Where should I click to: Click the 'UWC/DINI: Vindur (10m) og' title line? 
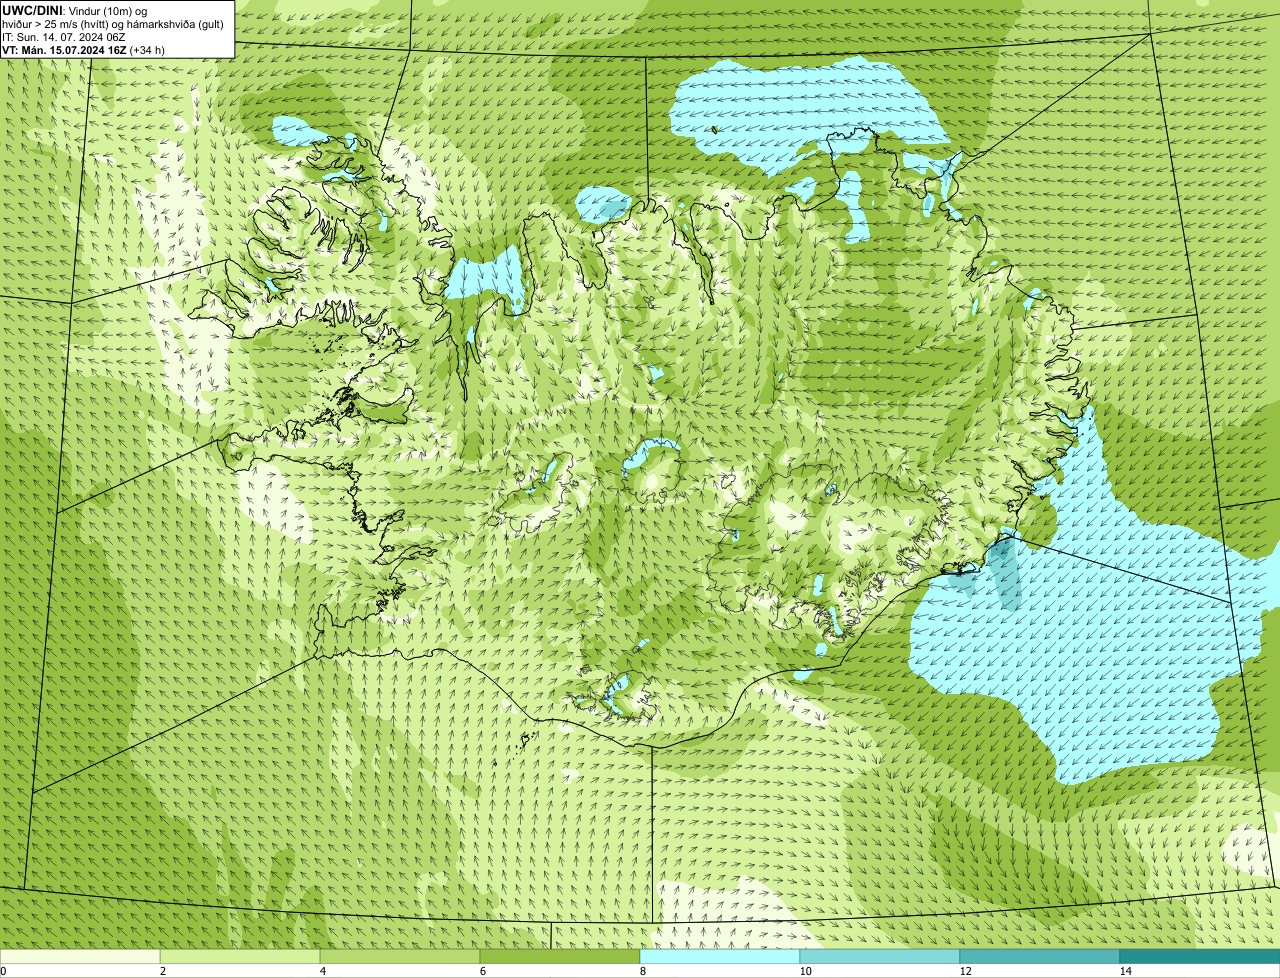[x=75, y=10]
